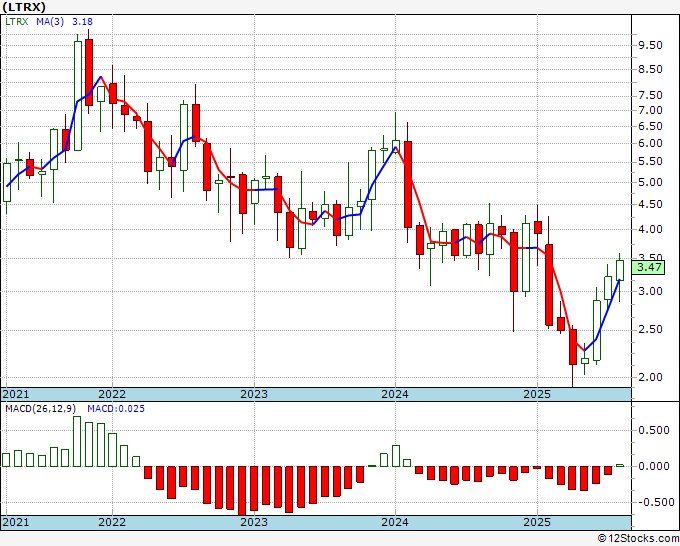The image size is (680, 546).
Task: Click the latest green candle beside 3.47 tag
Action: pos(620,271)
